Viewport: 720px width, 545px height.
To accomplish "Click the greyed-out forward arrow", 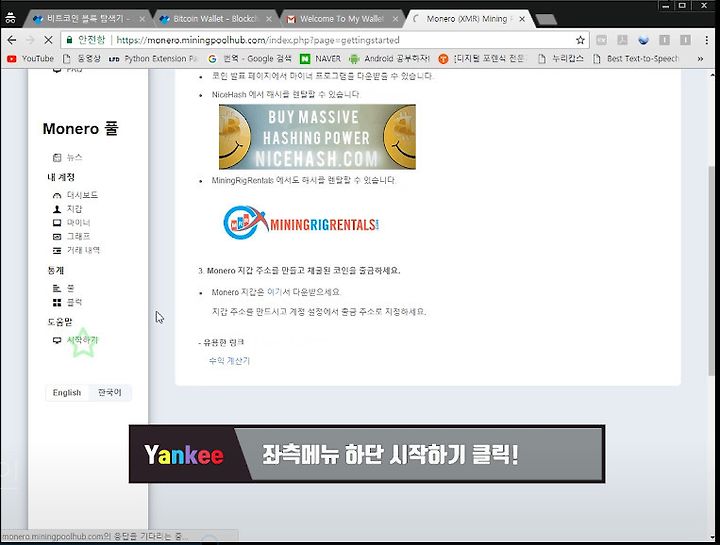I will [30, 40].
